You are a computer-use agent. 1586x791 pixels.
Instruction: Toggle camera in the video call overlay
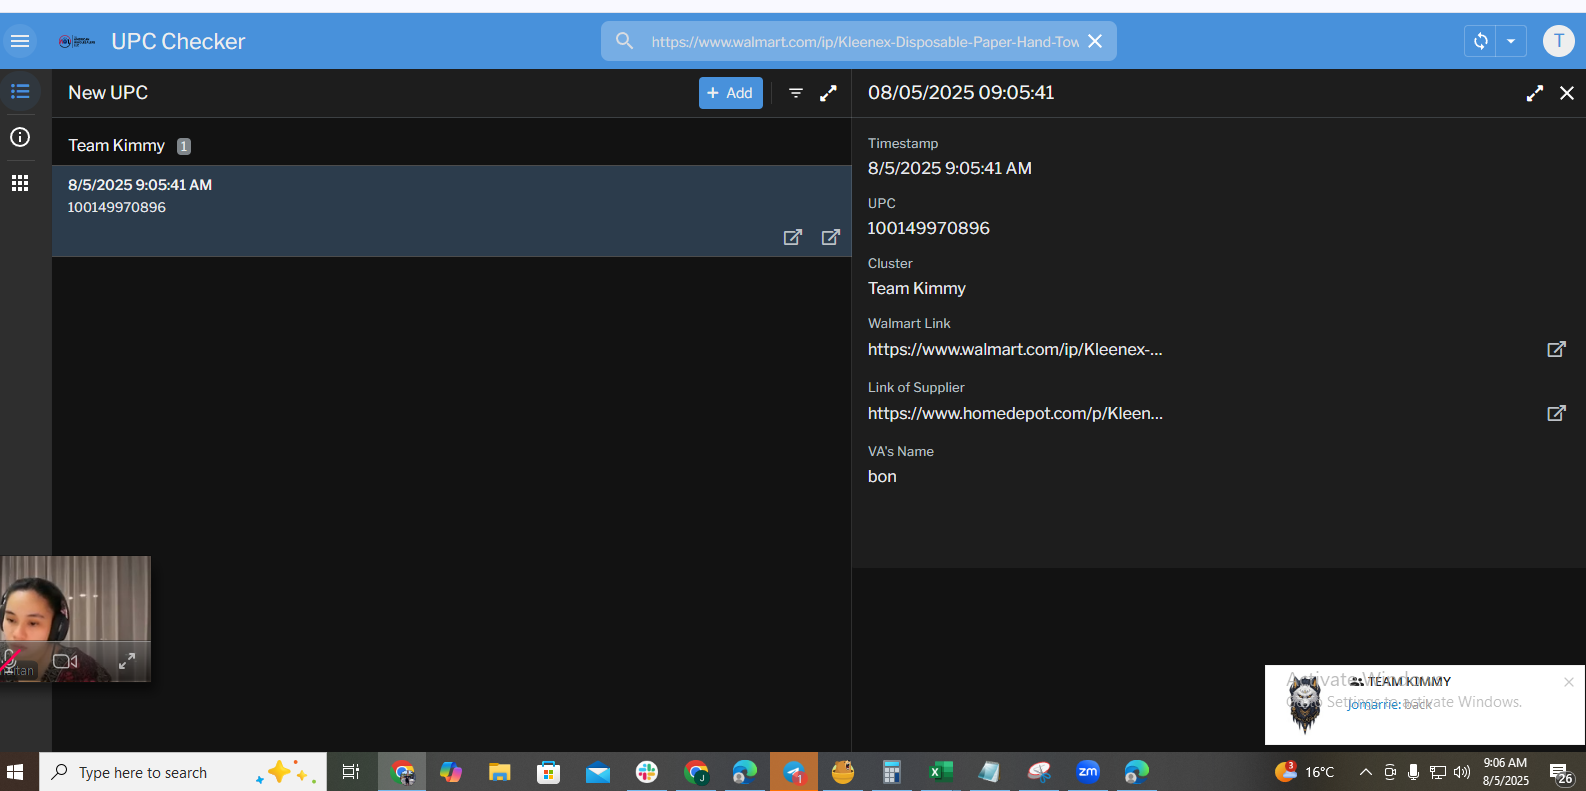65,661
